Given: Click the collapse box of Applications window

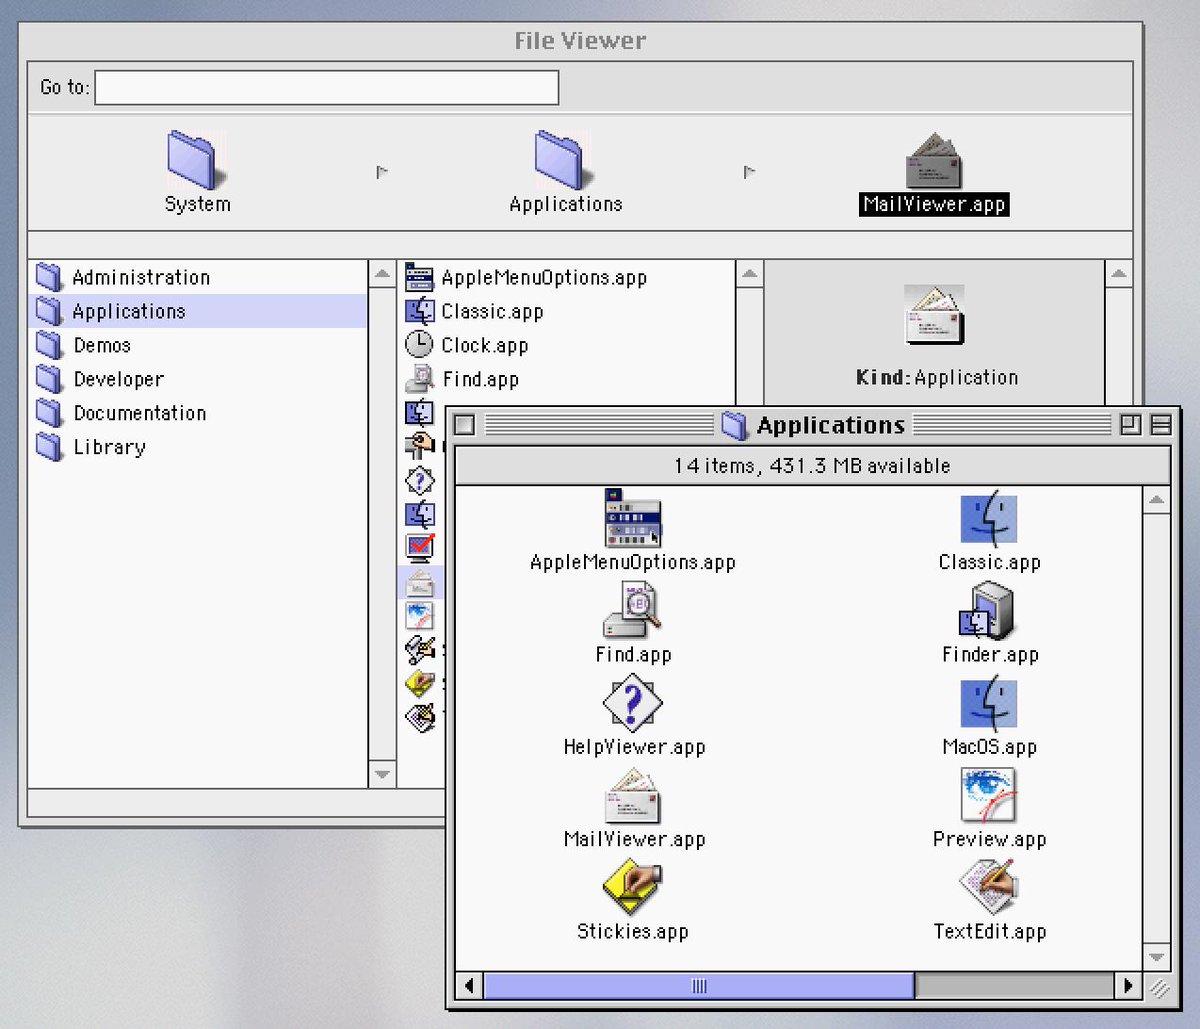Looking at the screenshot, I should [x=1161, y=425].
